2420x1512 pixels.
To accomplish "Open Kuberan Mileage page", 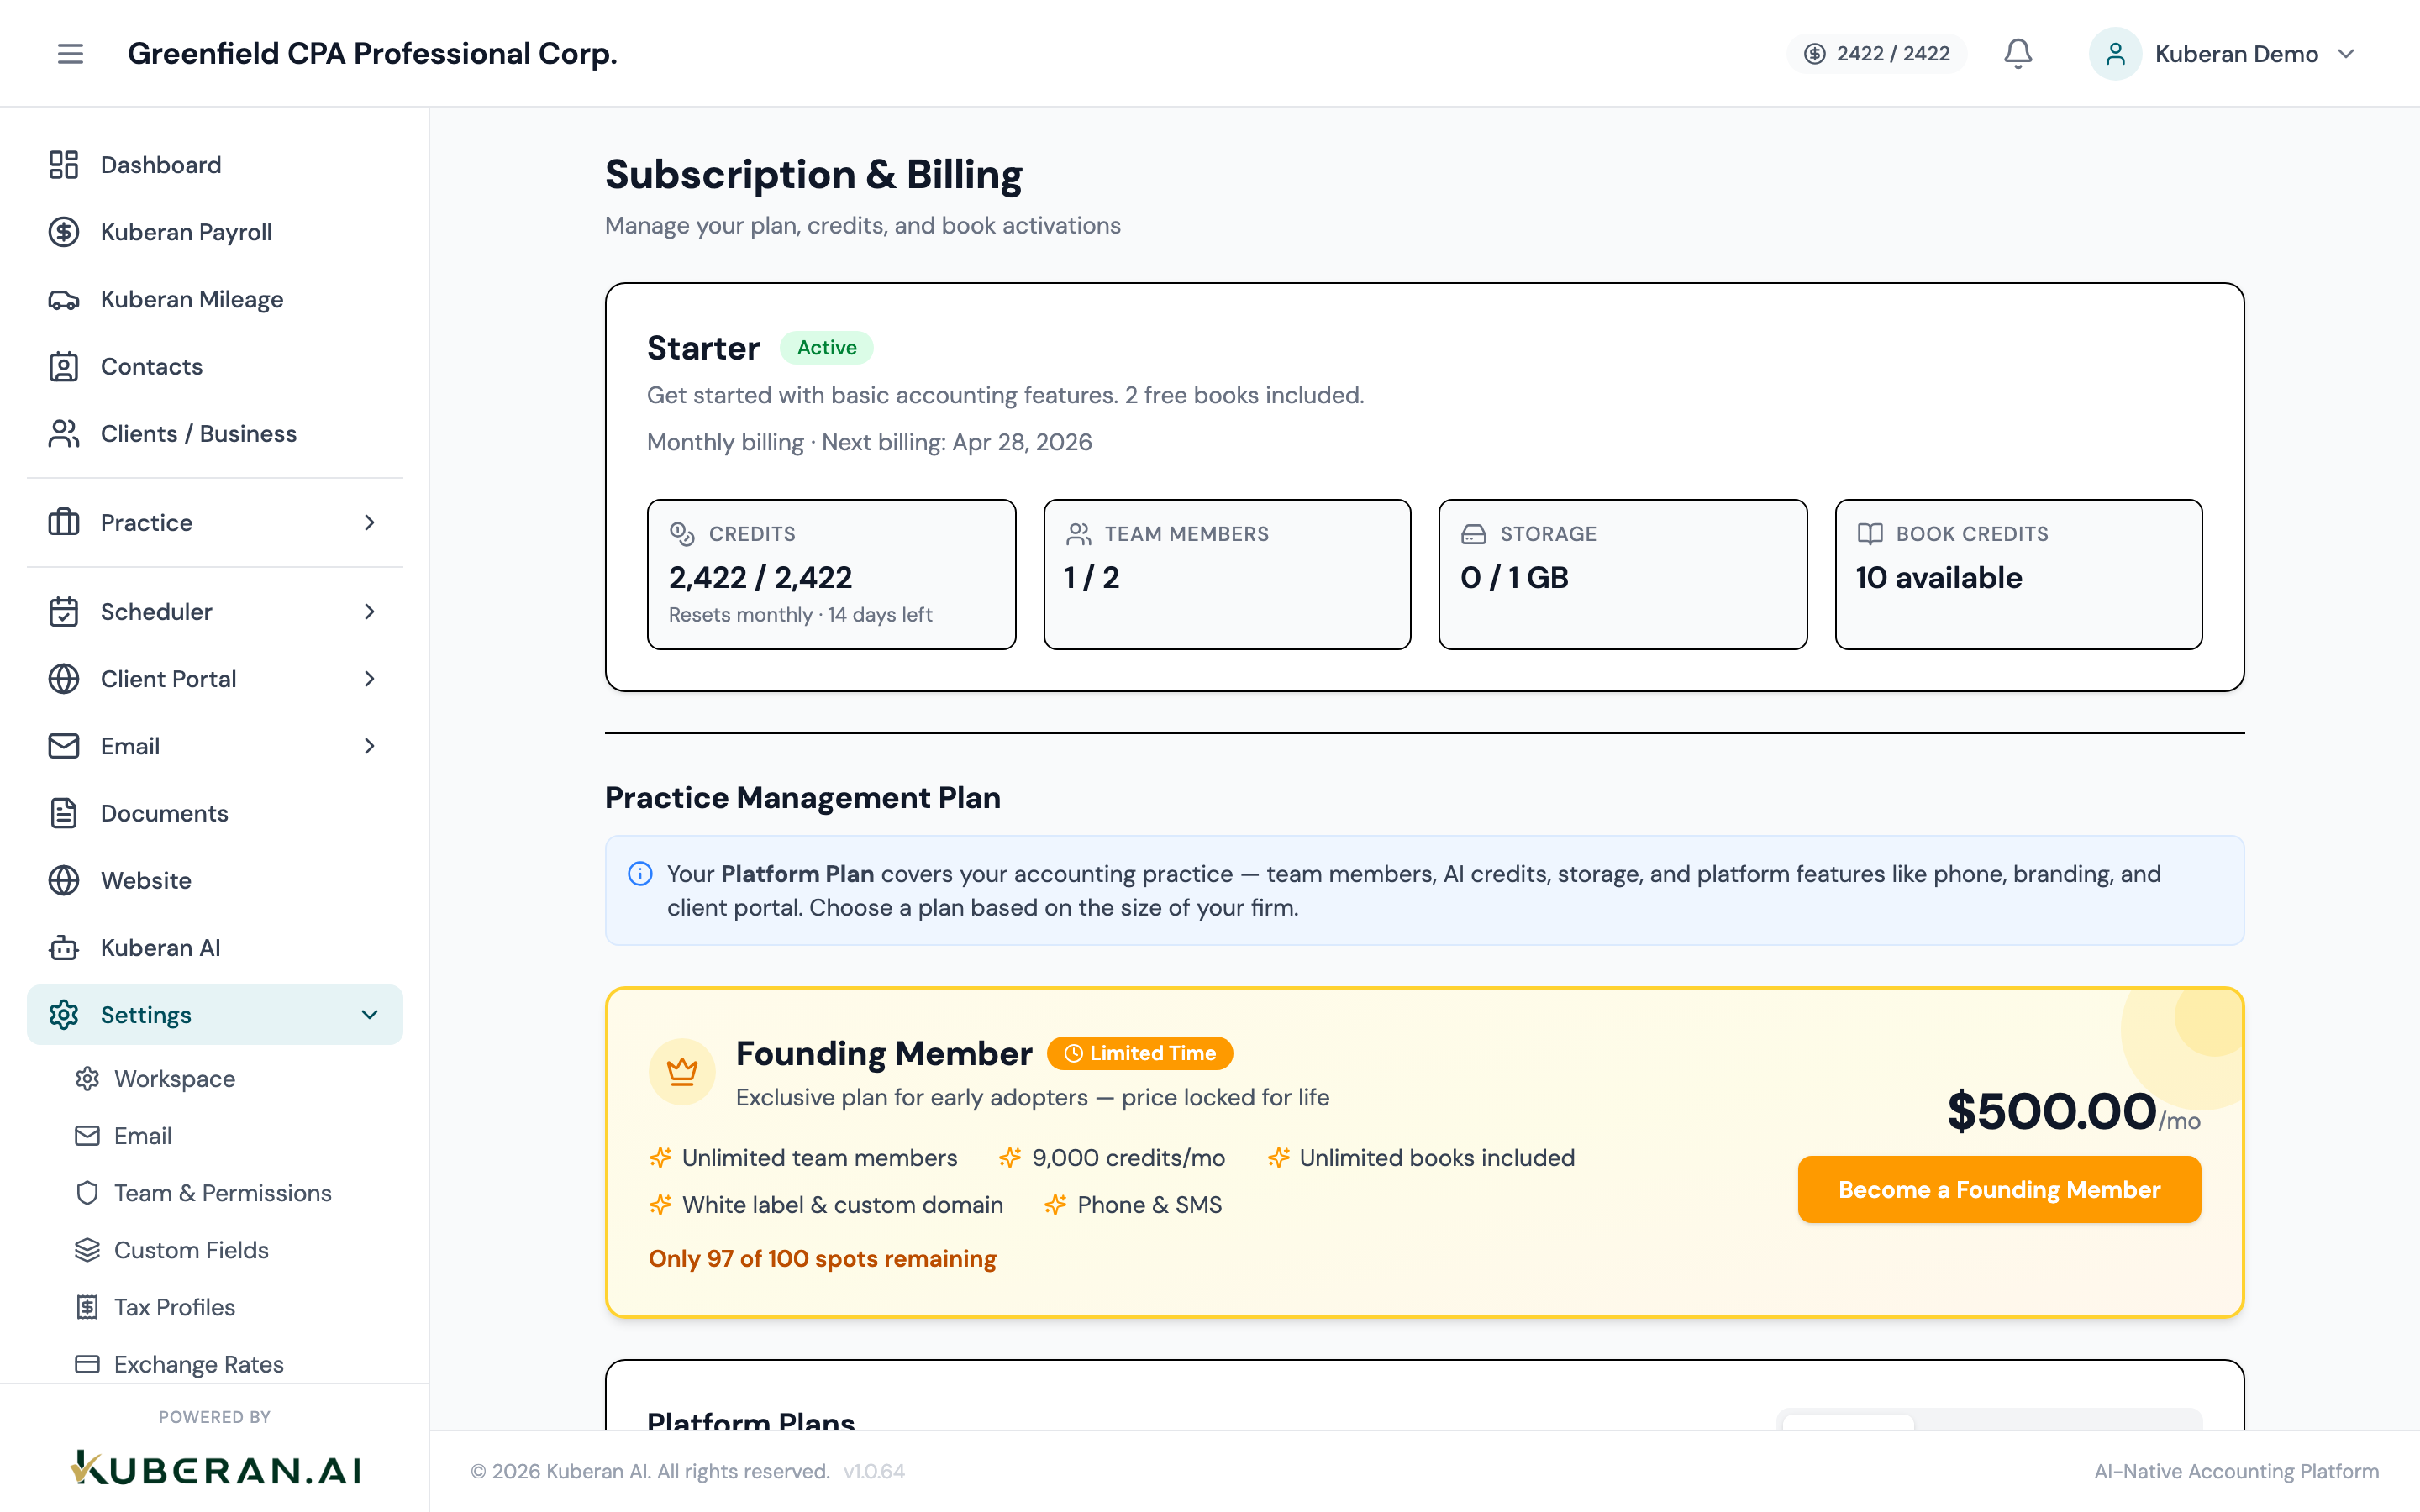I will pos(215,300).
